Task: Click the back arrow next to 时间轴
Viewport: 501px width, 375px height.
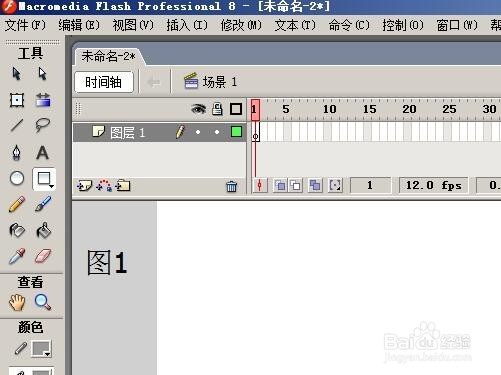Action: [154, 82]
